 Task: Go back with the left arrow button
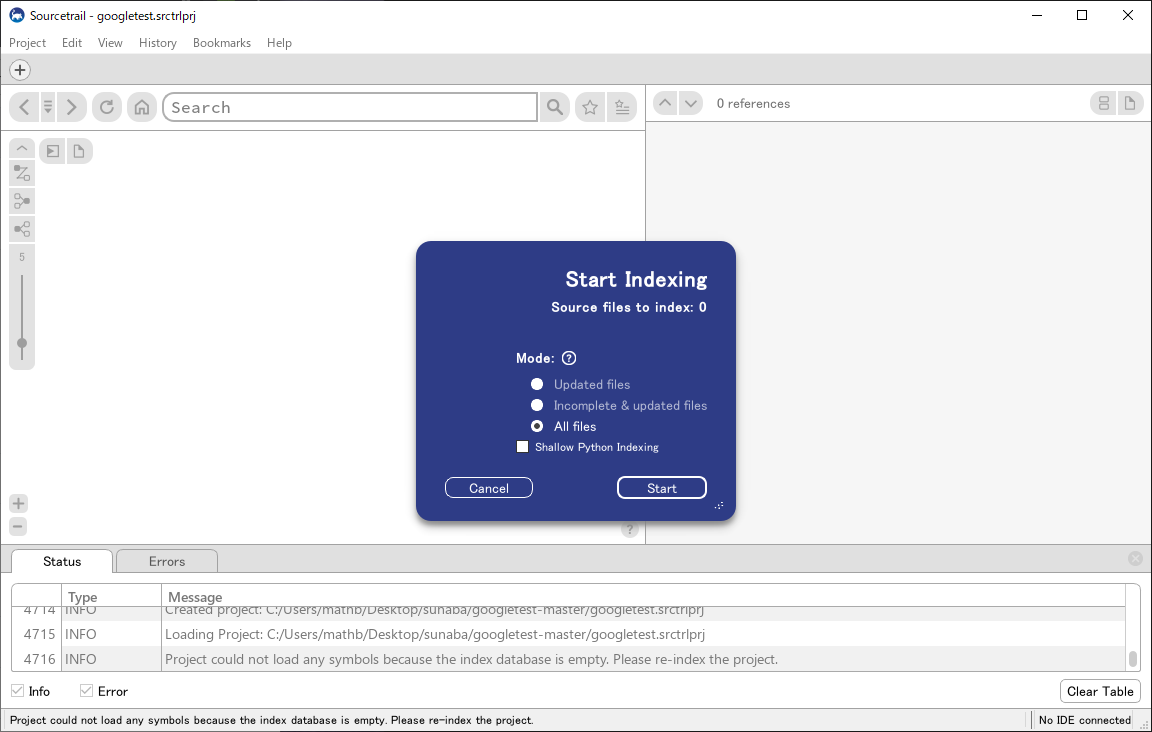click(24, 107)
